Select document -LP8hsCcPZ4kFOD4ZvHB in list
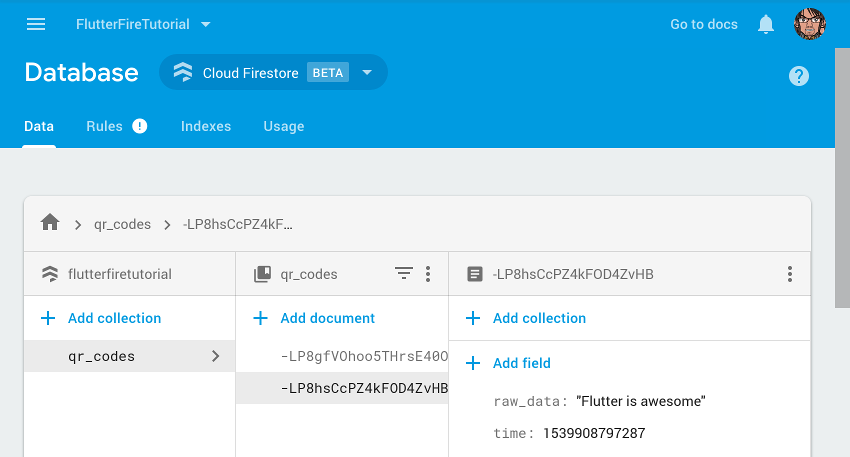Viewport: 850px width, 457px height. point(343,388)
